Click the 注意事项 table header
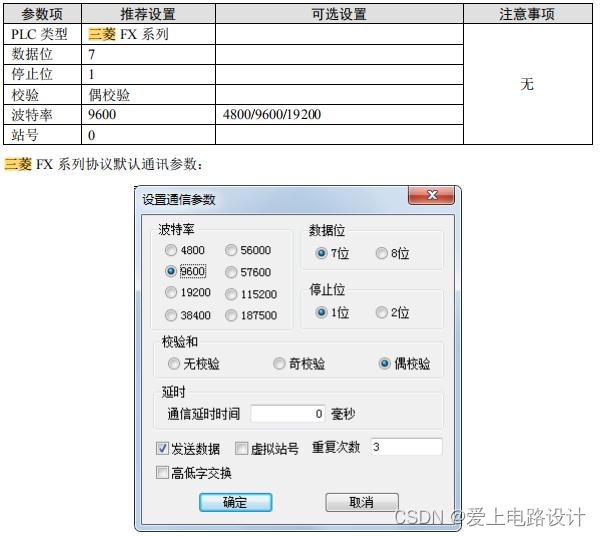Image resolution: width=601 pixels, height=536 pixels. 527,14
